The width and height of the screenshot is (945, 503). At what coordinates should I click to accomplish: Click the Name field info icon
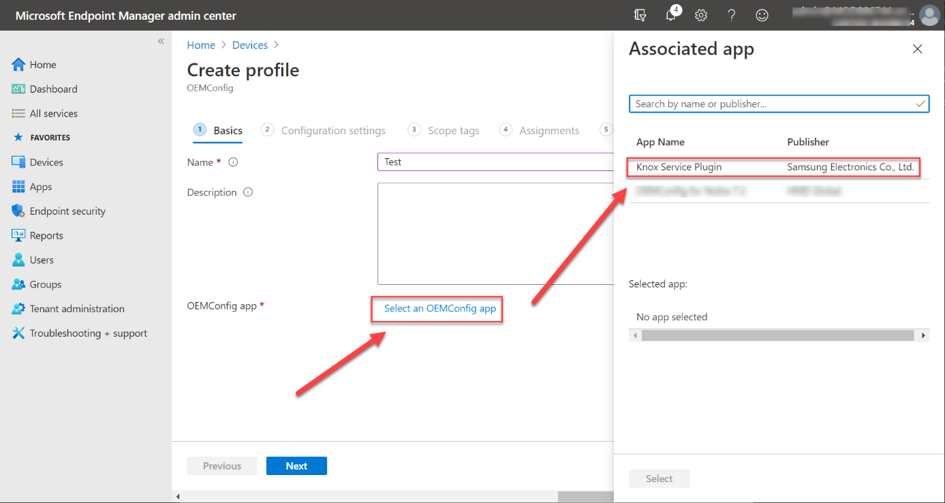pyautogui.click(x=234, y=162)
